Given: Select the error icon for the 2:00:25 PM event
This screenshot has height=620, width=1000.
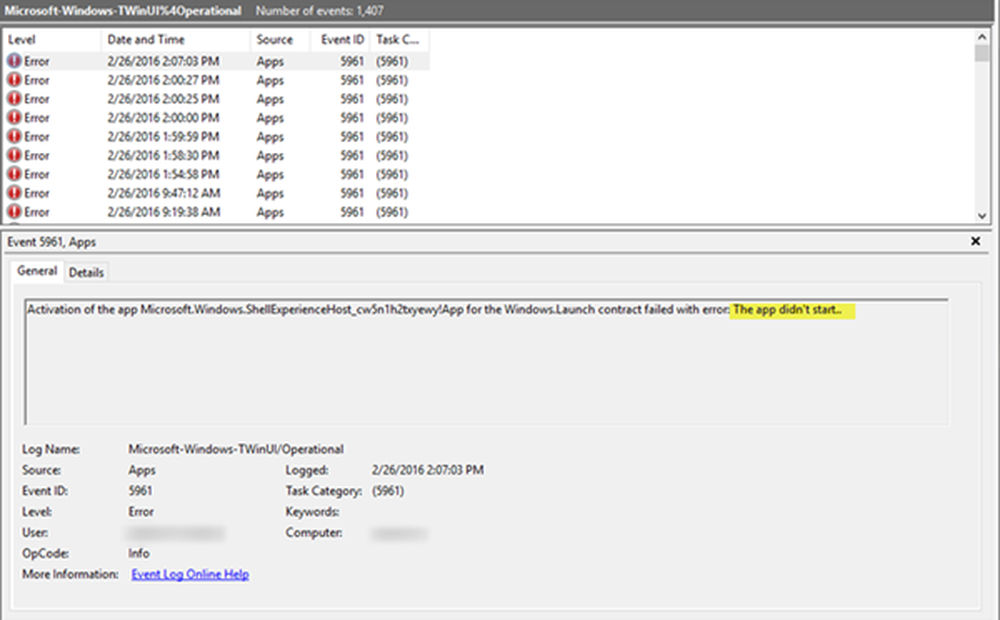Looking at the screenshot, I should tap(14, 99).
